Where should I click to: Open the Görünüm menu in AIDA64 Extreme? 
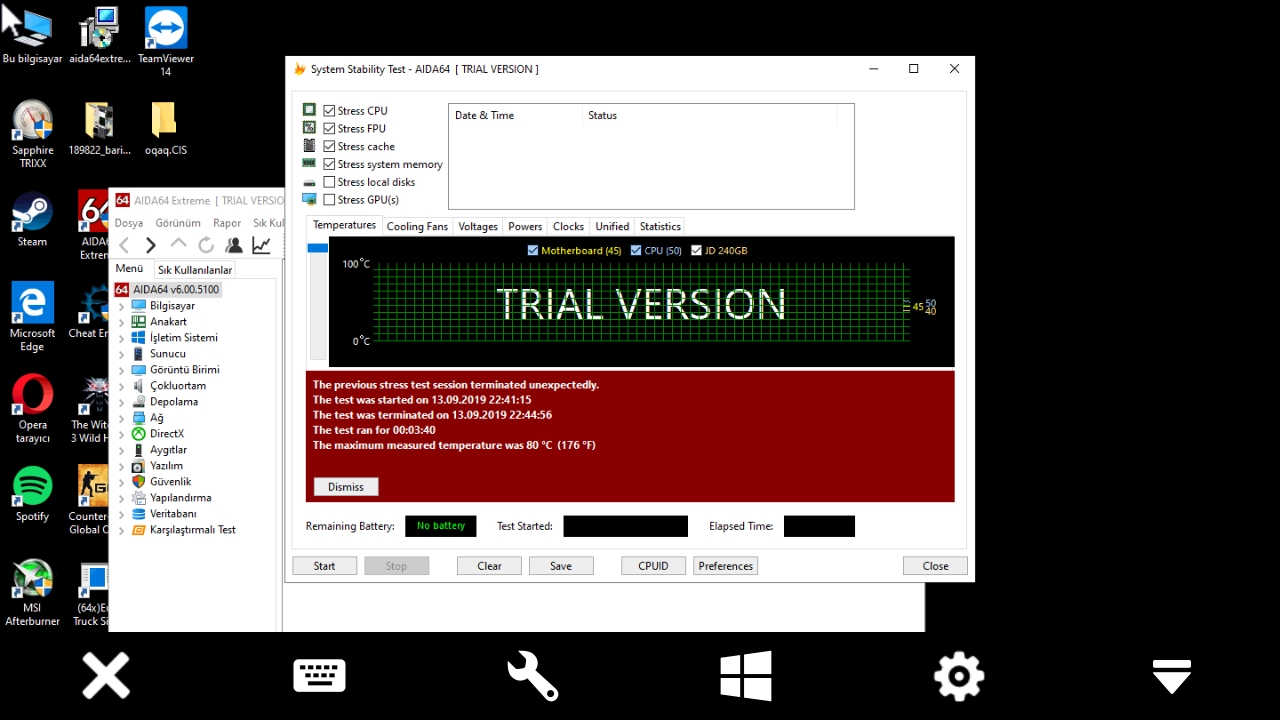point(178,223)
